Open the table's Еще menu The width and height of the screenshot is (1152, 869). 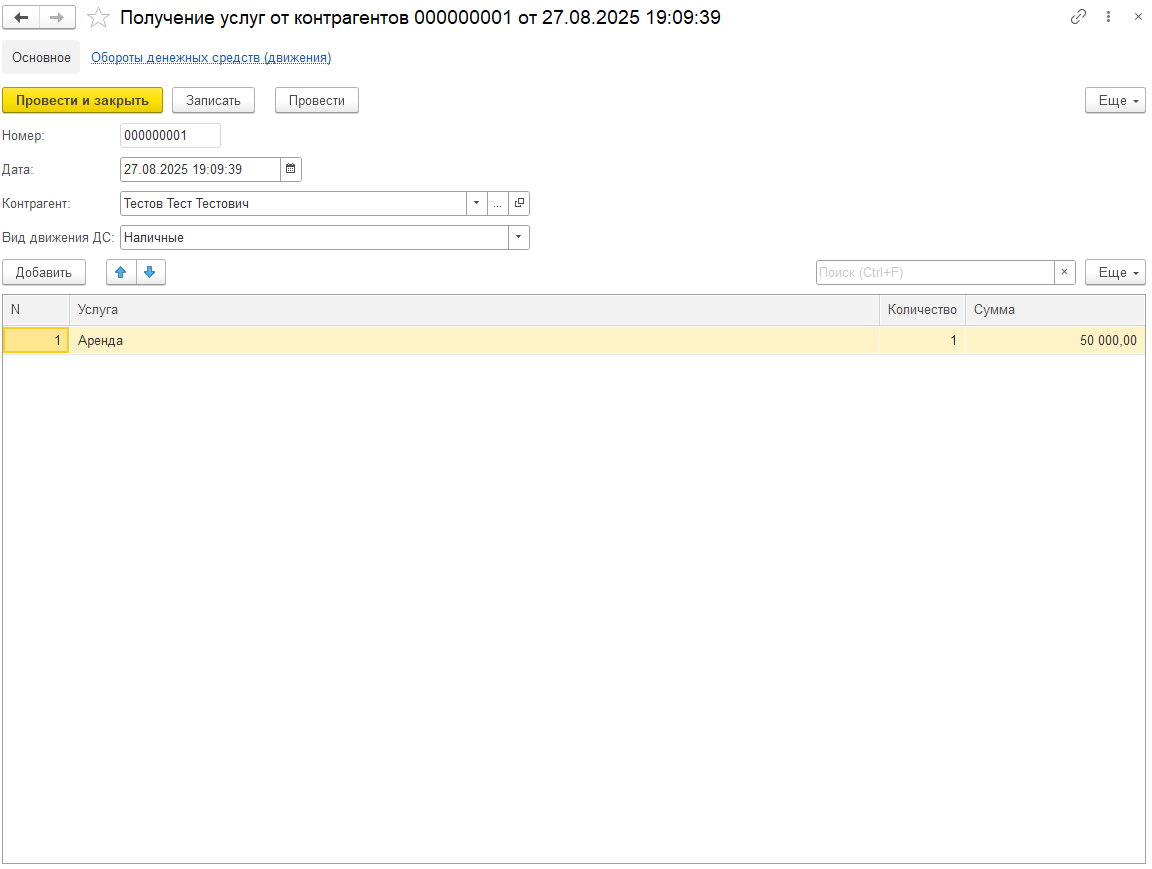pos(1115,272)
